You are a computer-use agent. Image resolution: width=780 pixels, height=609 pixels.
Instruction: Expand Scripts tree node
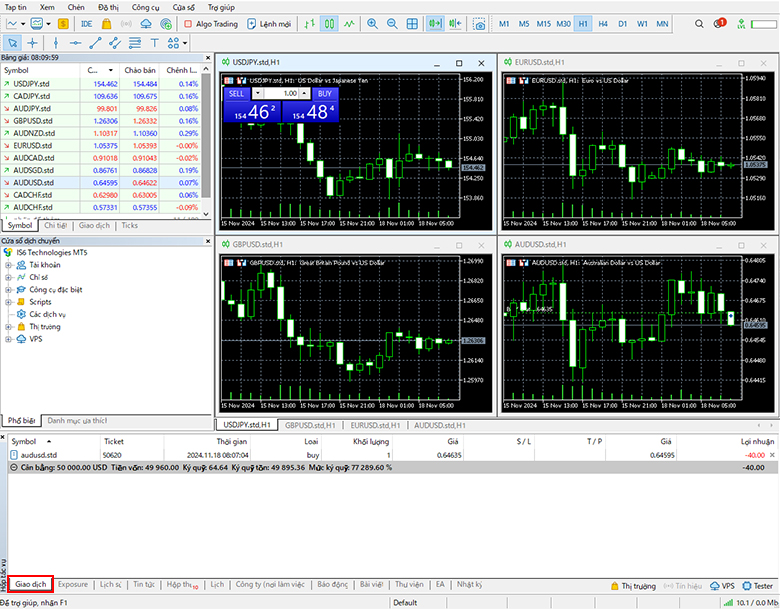[x=8, y=302]
